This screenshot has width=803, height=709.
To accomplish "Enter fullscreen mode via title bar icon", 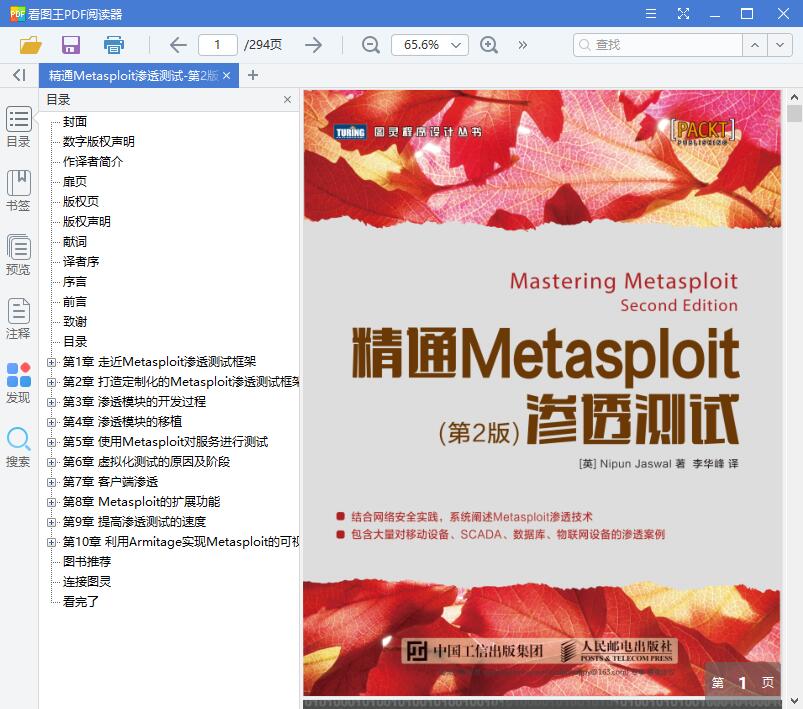I will (x=683, y=14).
